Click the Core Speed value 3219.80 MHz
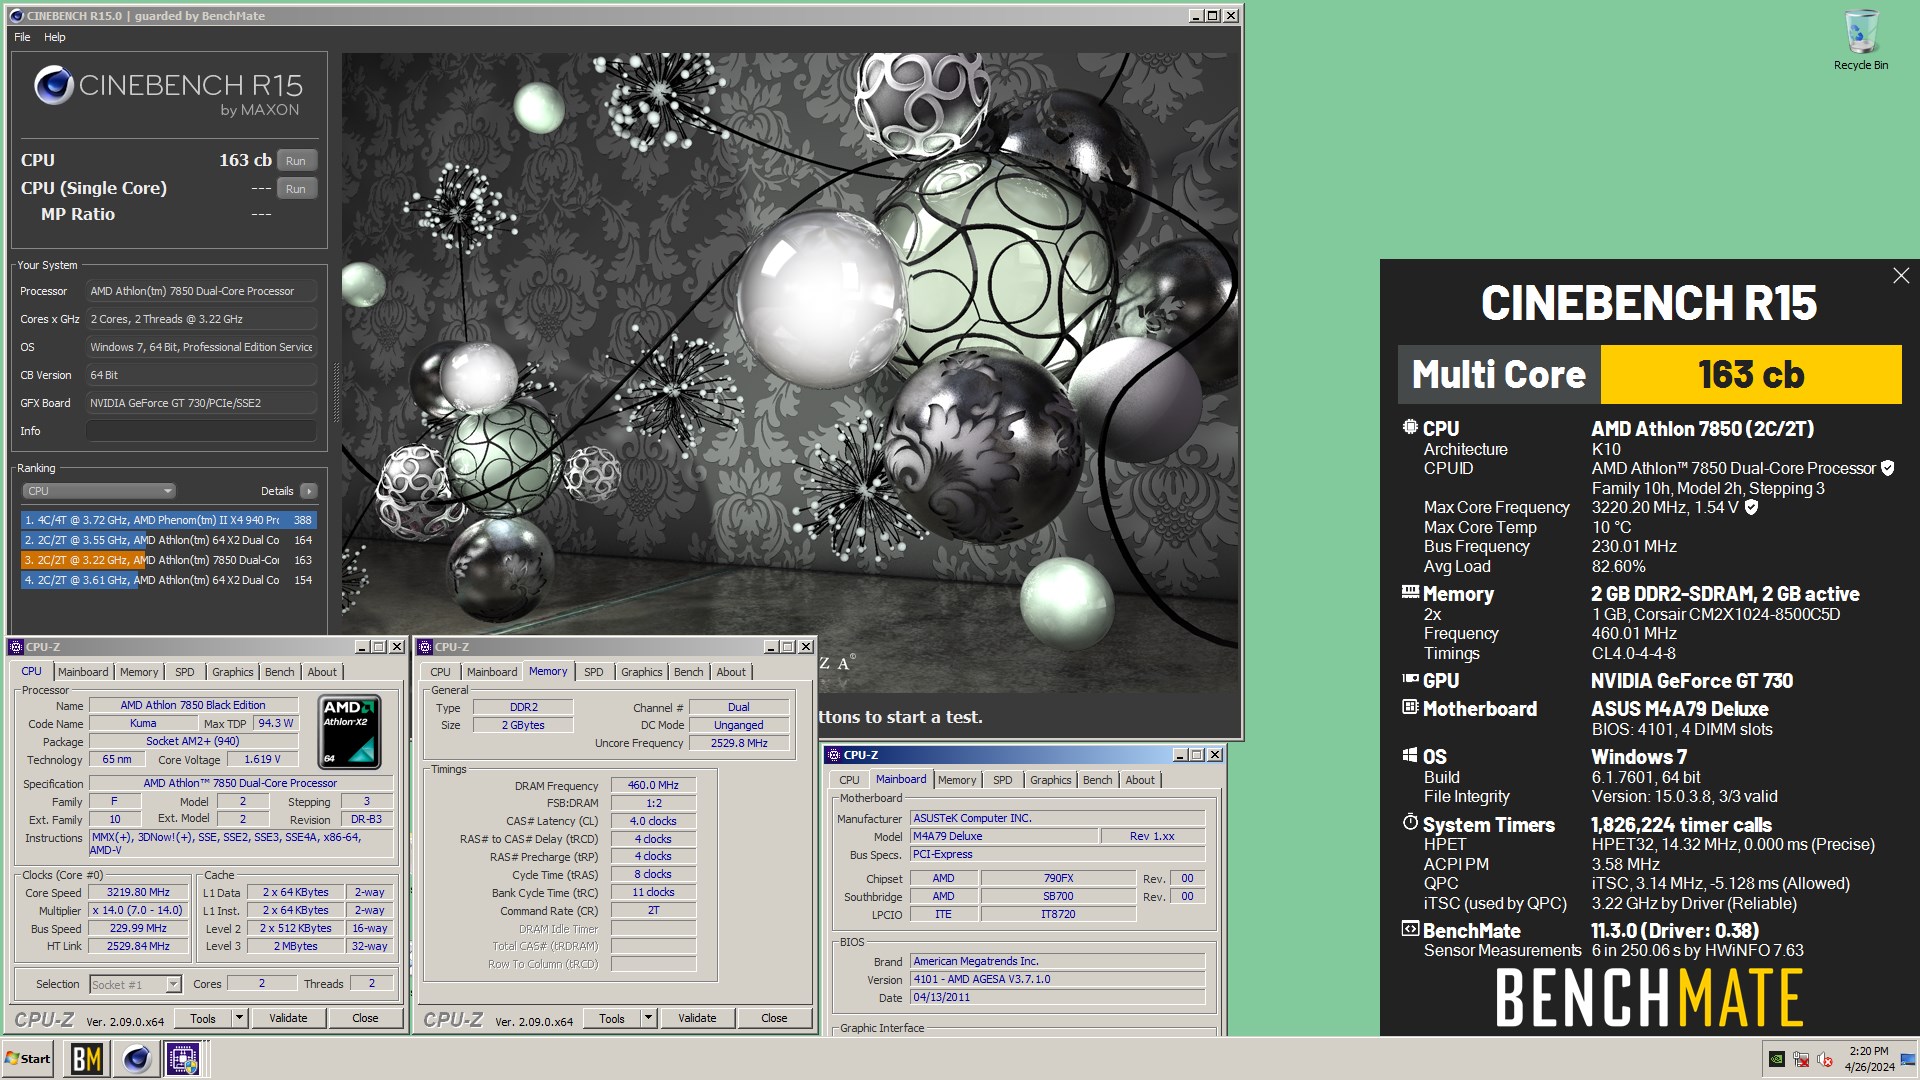 [139, 893]
